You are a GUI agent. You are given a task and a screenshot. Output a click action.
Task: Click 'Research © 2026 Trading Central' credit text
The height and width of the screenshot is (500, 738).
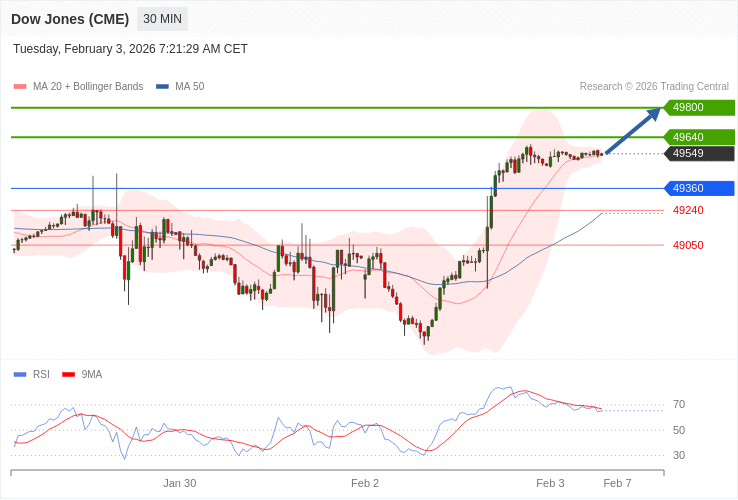coord(654,87)
